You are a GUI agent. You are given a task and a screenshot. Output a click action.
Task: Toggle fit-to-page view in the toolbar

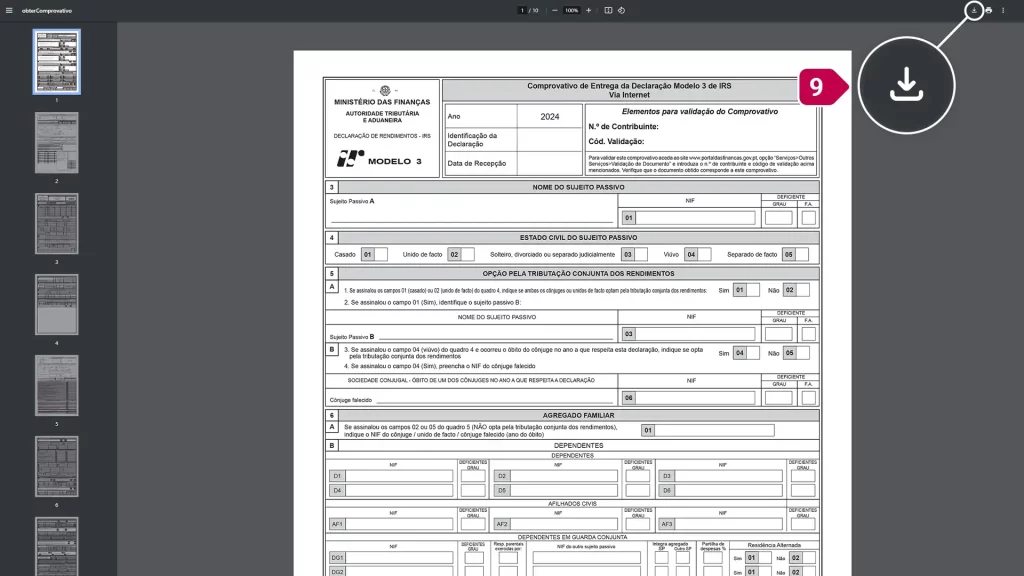[606, 11]
